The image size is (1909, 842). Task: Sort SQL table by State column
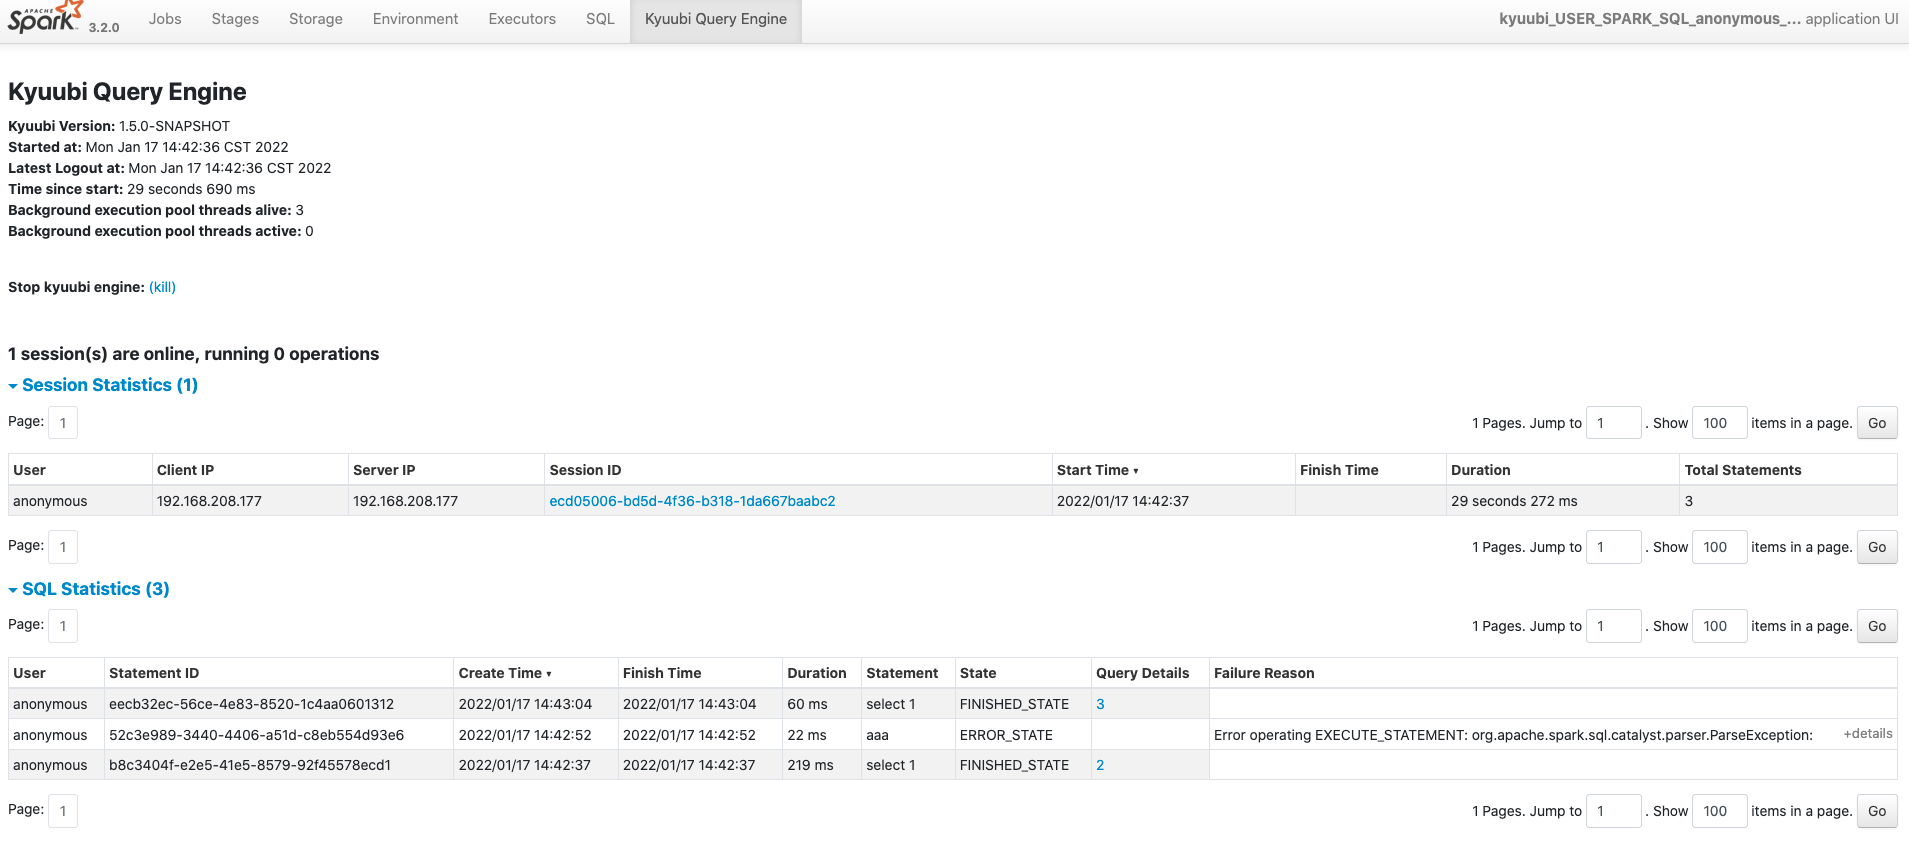point(978,673)
